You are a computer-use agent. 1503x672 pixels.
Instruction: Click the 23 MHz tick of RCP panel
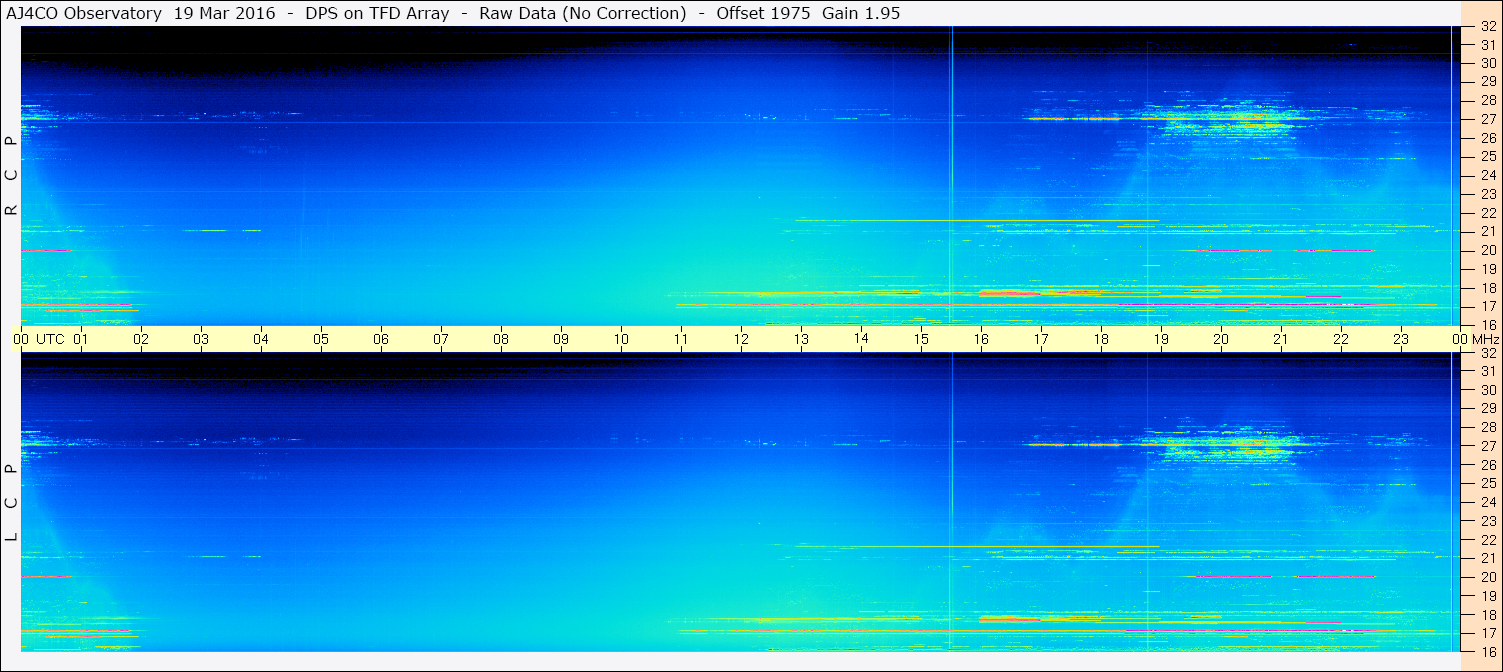pyautogui.click(x=1488, y=194)
